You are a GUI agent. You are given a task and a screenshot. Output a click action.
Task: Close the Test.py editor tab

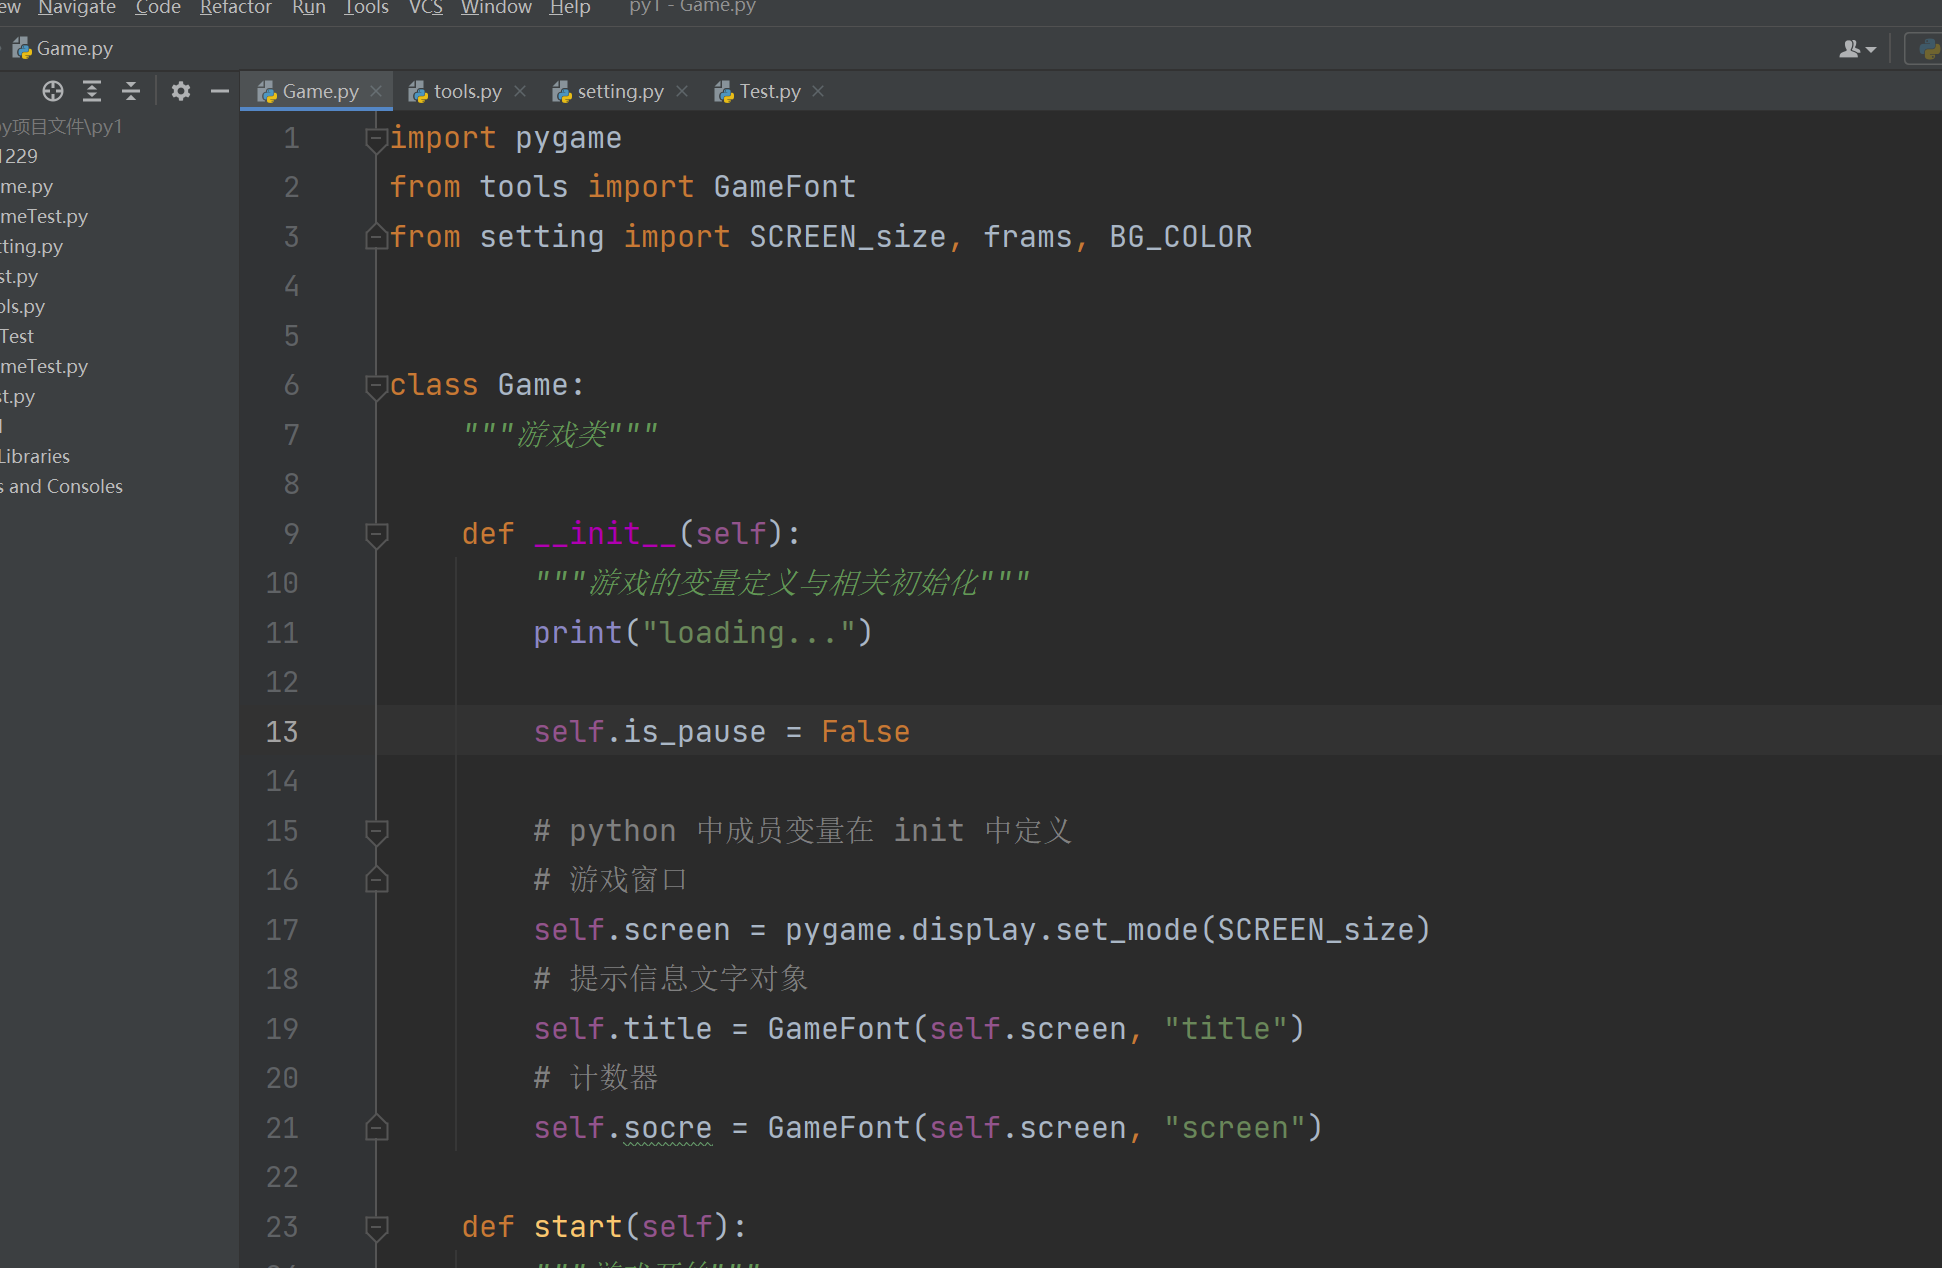point(818,91)
